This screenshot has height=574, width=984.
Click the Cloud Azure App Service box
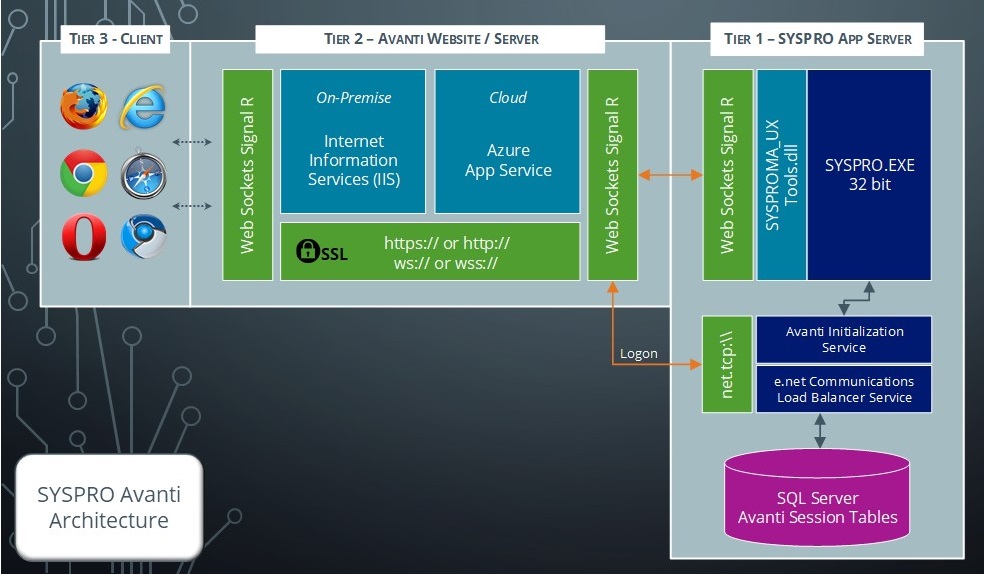click(x=507, y=141)
